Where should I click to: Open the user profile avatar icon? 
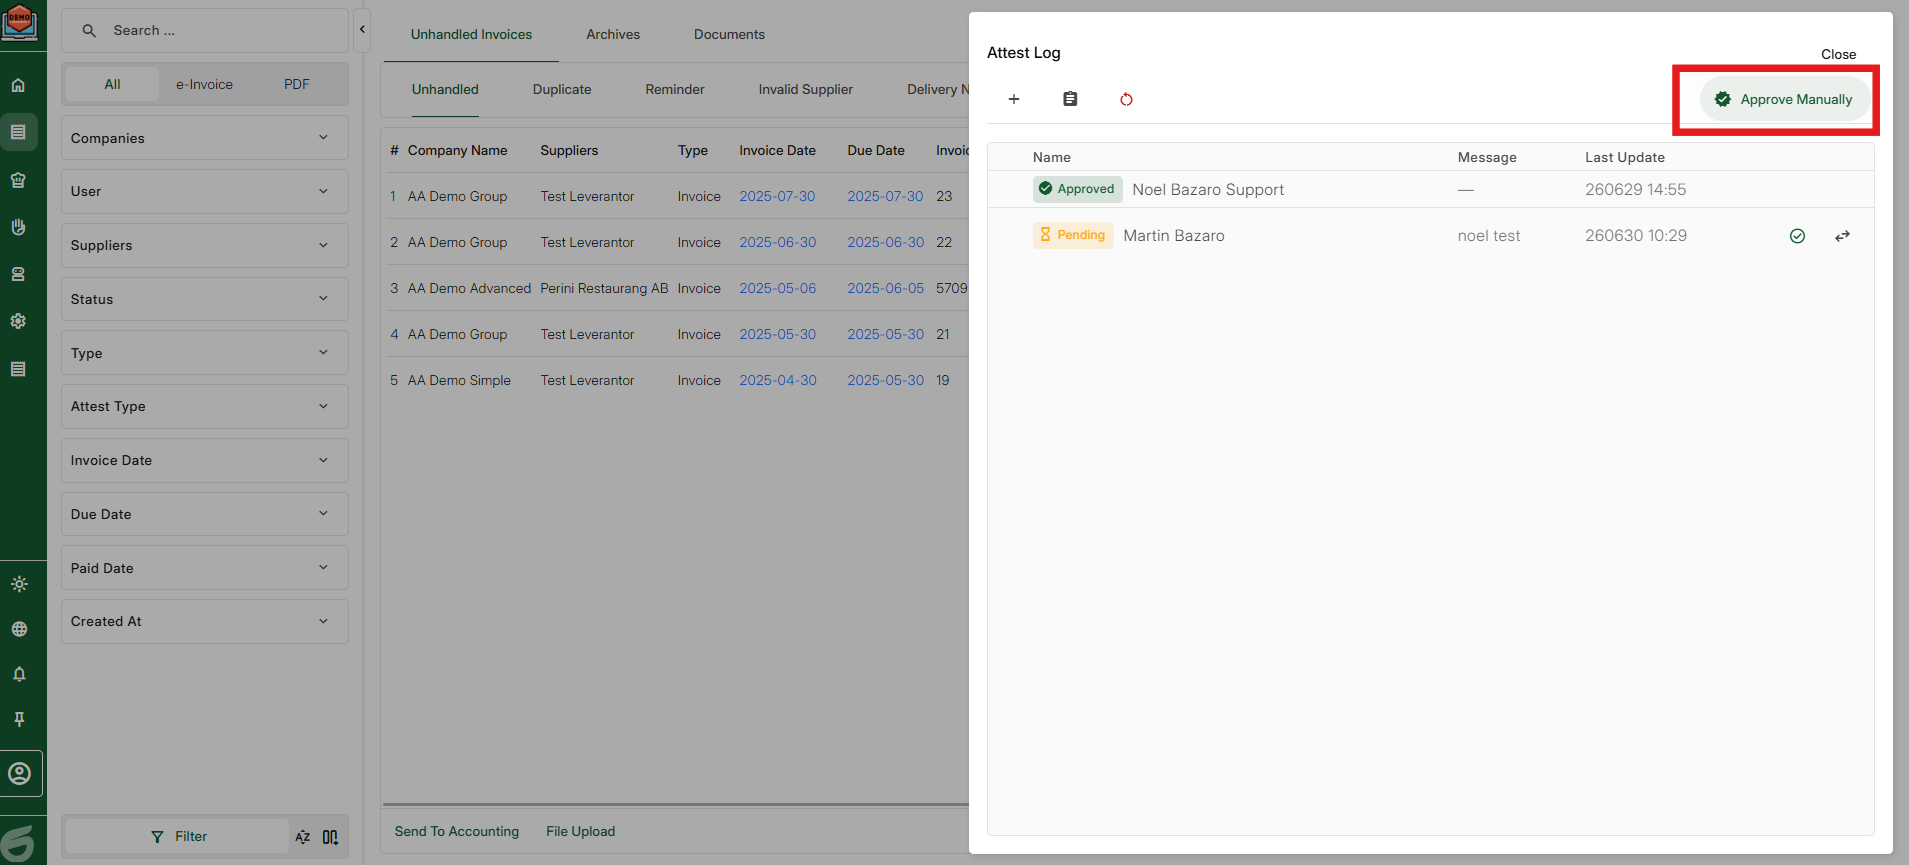20,773
